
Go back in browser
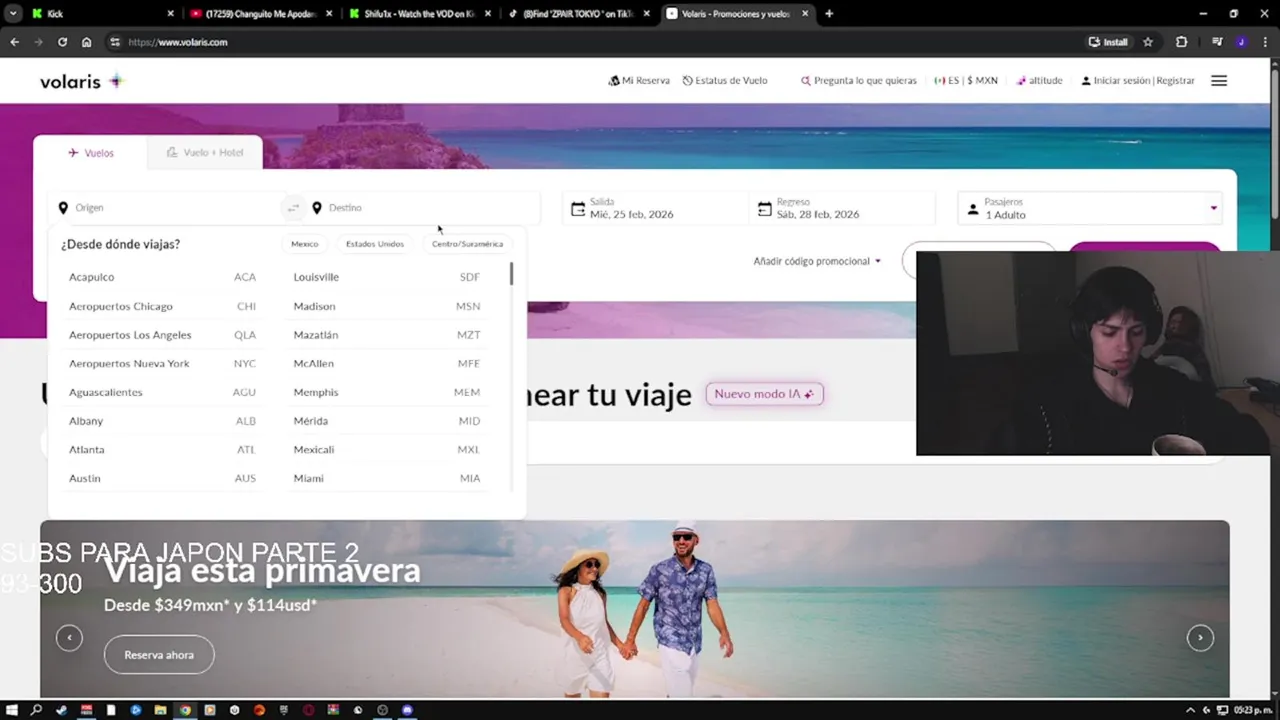click(x=14, y=42)
